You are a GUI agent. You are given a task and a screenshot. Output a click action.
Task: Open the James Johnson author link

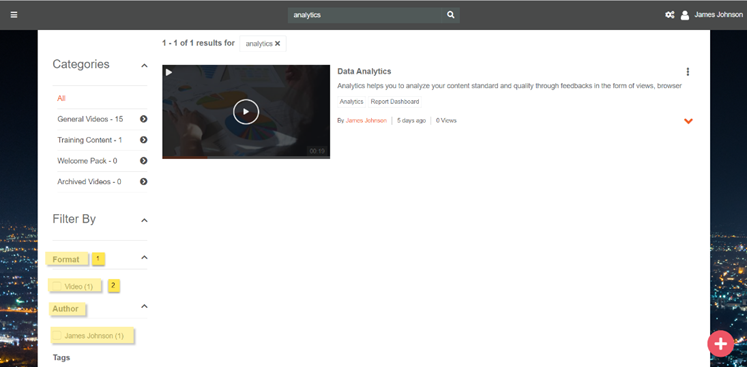[366, 121]
